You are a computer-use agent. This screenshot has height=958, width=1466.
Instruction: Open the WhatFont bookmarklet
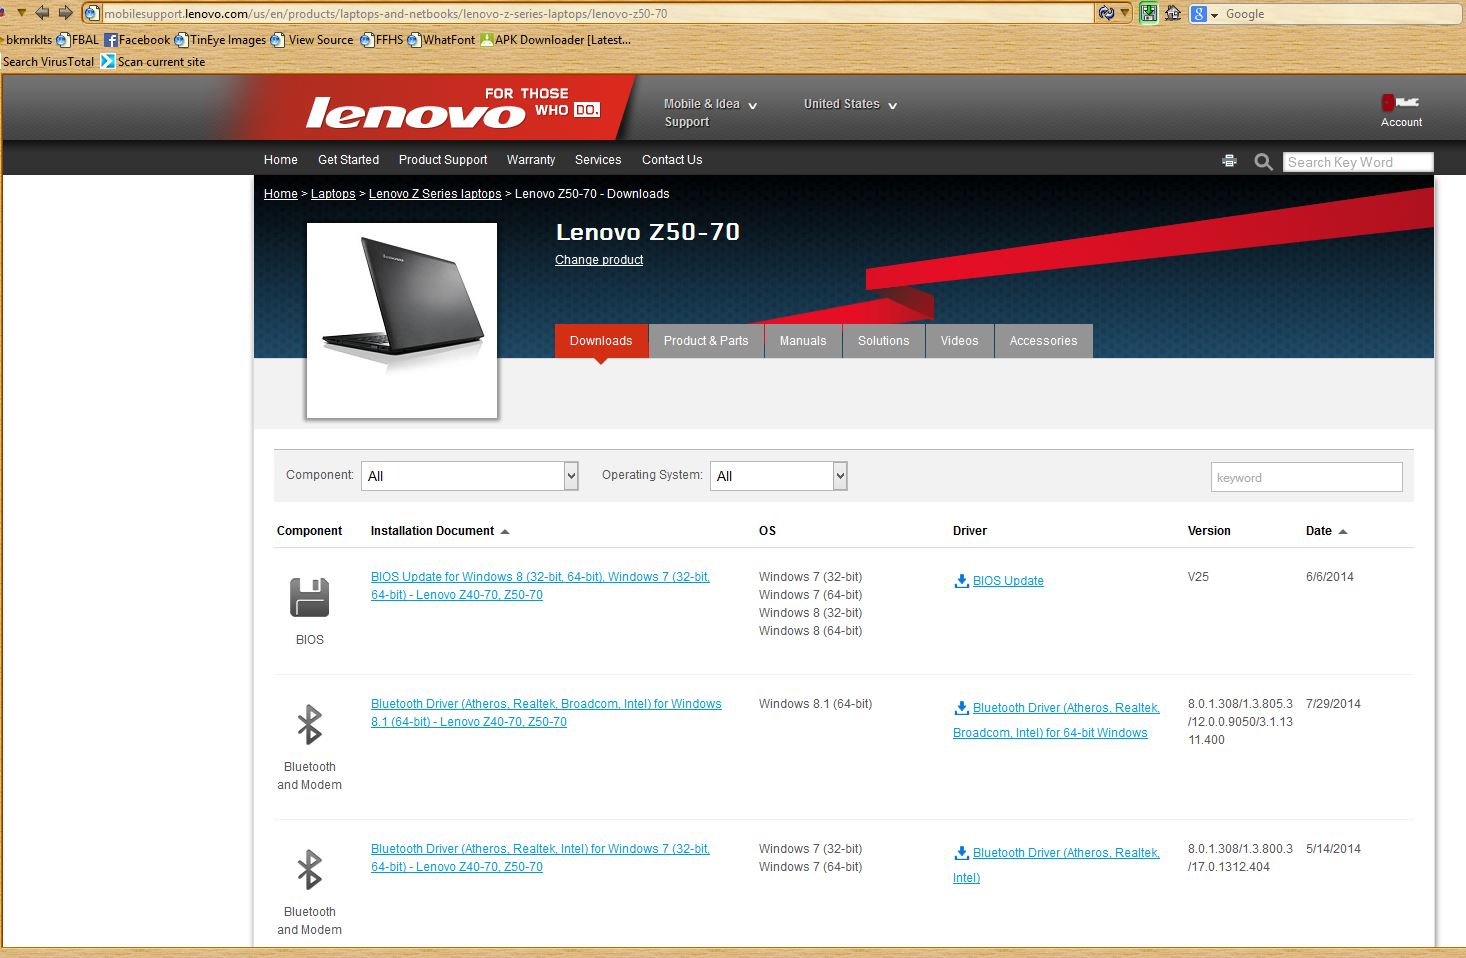pyautogui.click(x=441, y=40)
